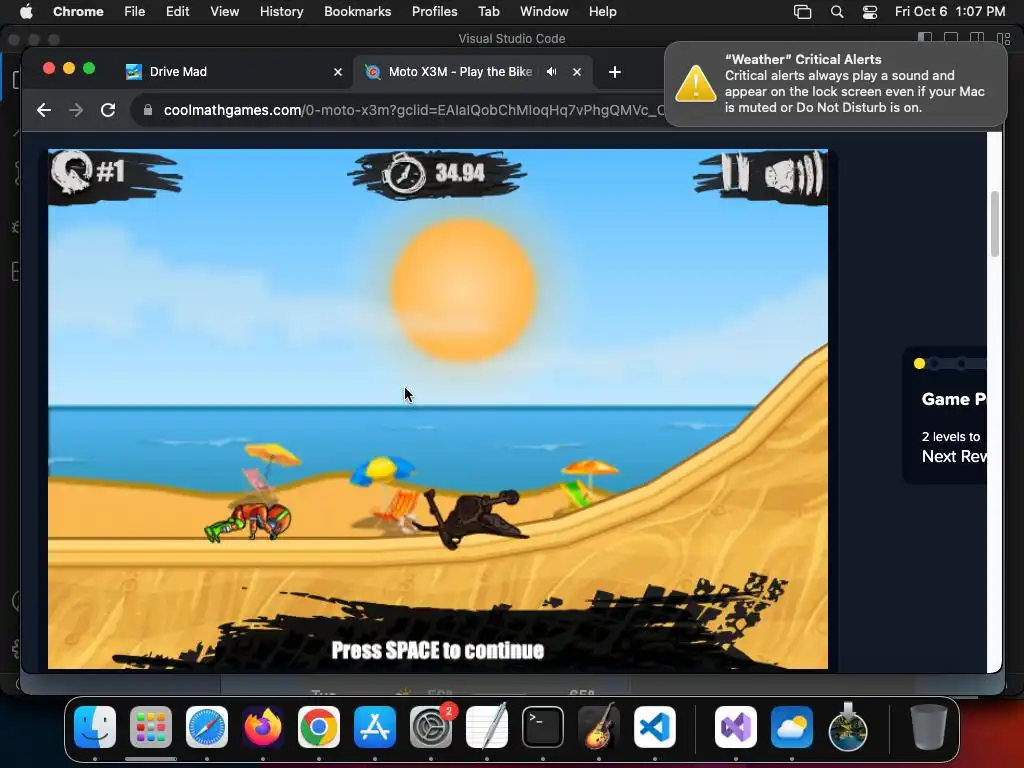Click the 'Next Rev' text in Game panel
The image size is (1024, 768).
pyautogui.click(x=953, y=456)
